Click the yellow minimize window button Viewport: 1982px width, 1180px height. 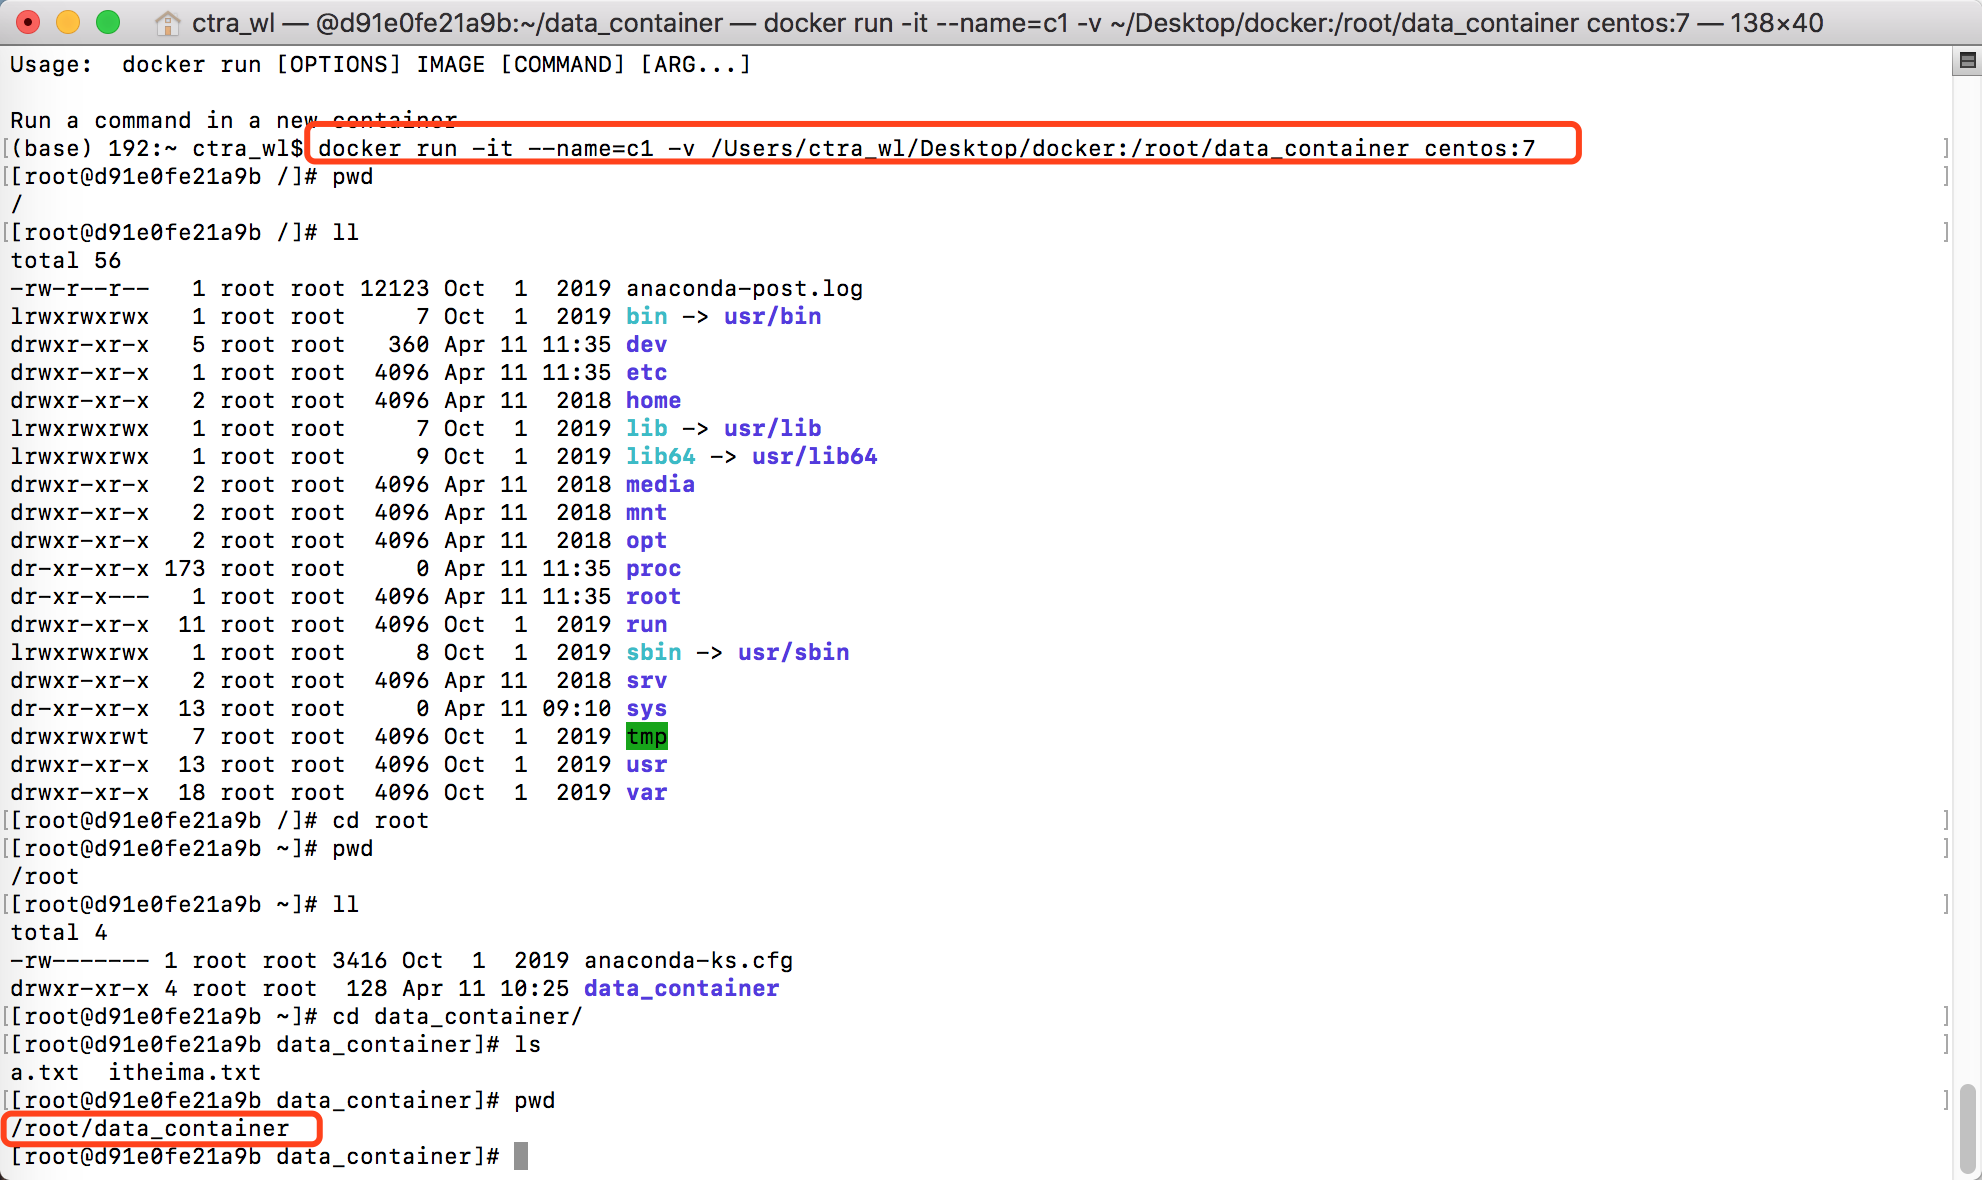click(x=68, y=22)
